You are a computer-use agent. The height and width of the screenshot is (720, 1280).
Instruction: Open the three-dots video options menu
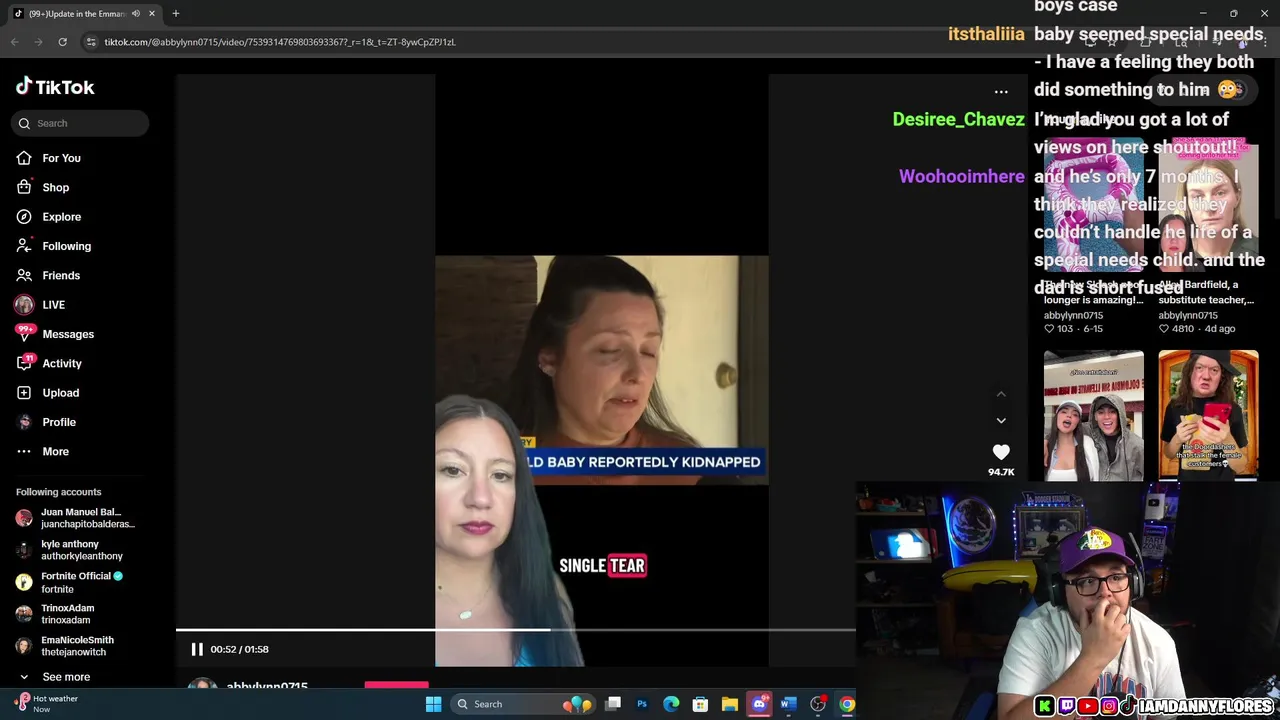pos(1001,92)
